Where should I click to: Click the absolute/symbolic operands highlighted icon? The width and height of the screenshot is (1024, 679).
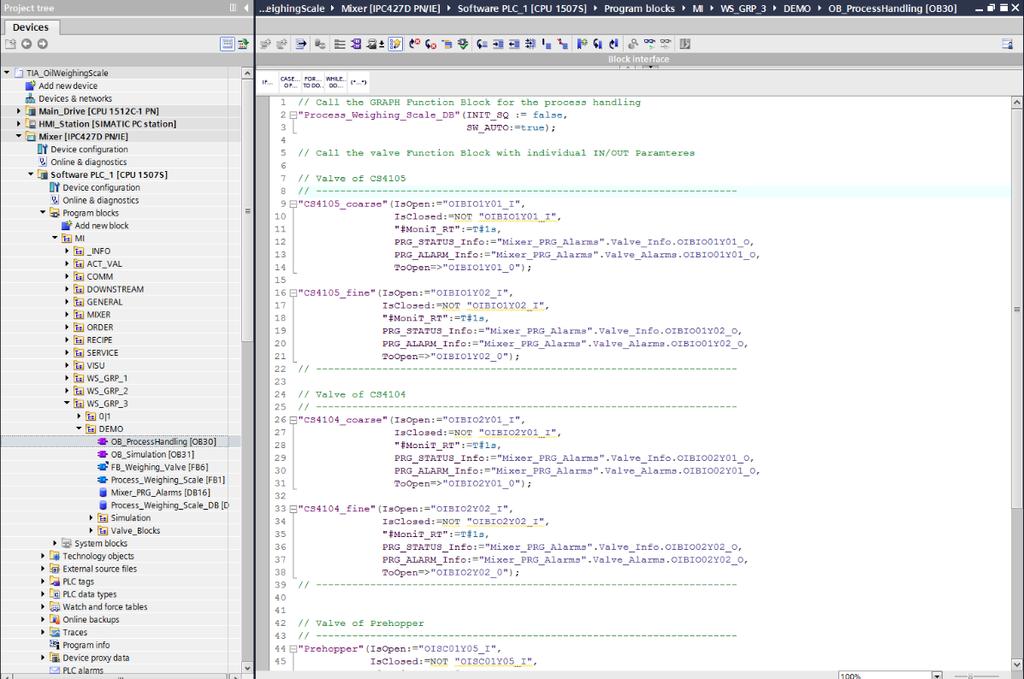[x=395, y=44]
